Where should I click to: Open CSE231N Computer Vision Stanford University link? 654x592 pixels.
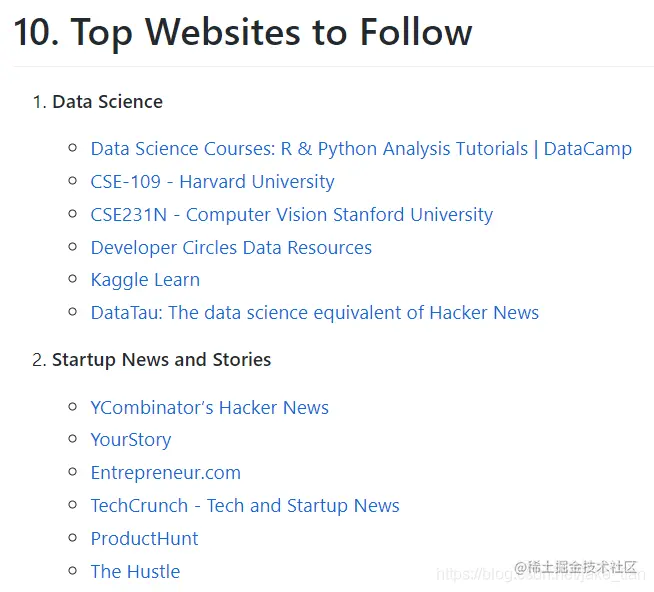[x=292, y=215]
